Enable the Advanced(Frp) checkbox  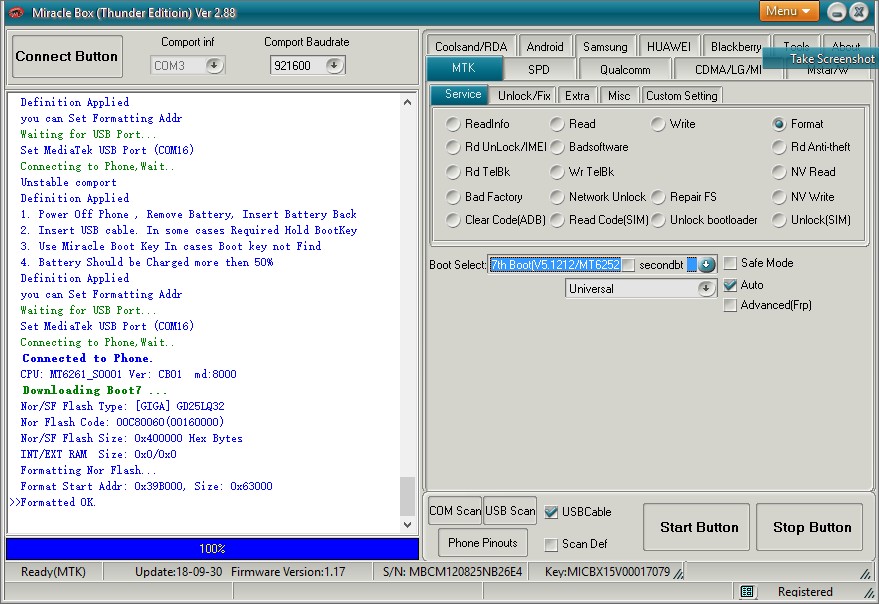click(730, 305)
